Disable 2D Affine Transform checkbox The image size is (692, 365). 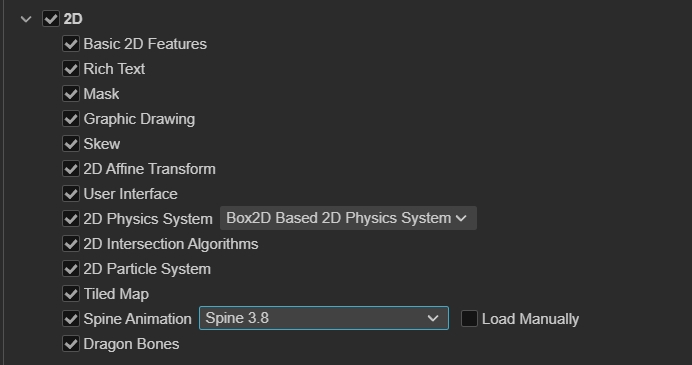pyautogui.click(x=71, y=169)
